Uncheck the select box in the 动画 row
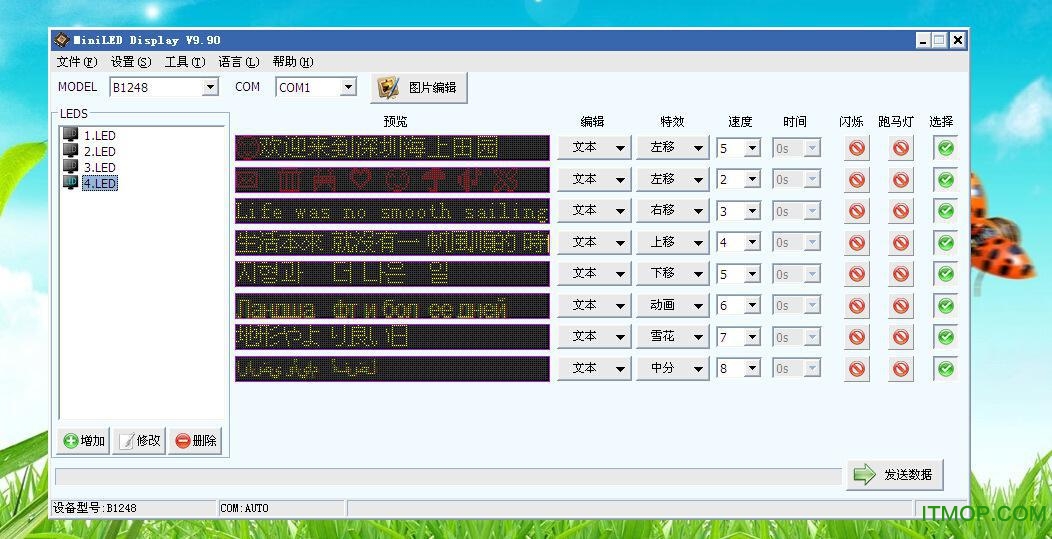Image resolution: width=1052 pixels, height=539 pixels. click(x=945, y=305)
